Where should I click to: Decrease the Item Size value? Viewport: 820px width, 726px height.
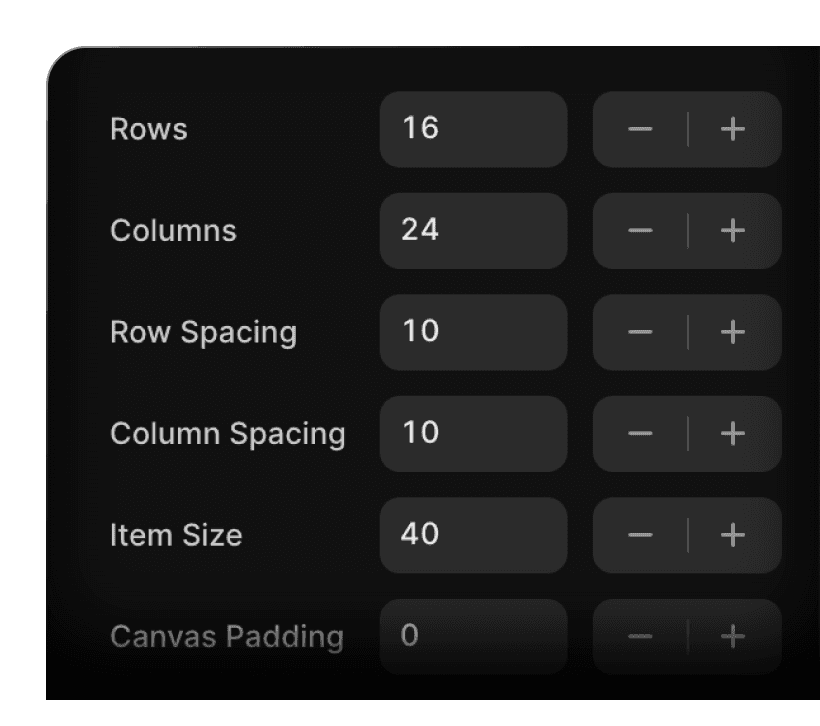(641, 535)
